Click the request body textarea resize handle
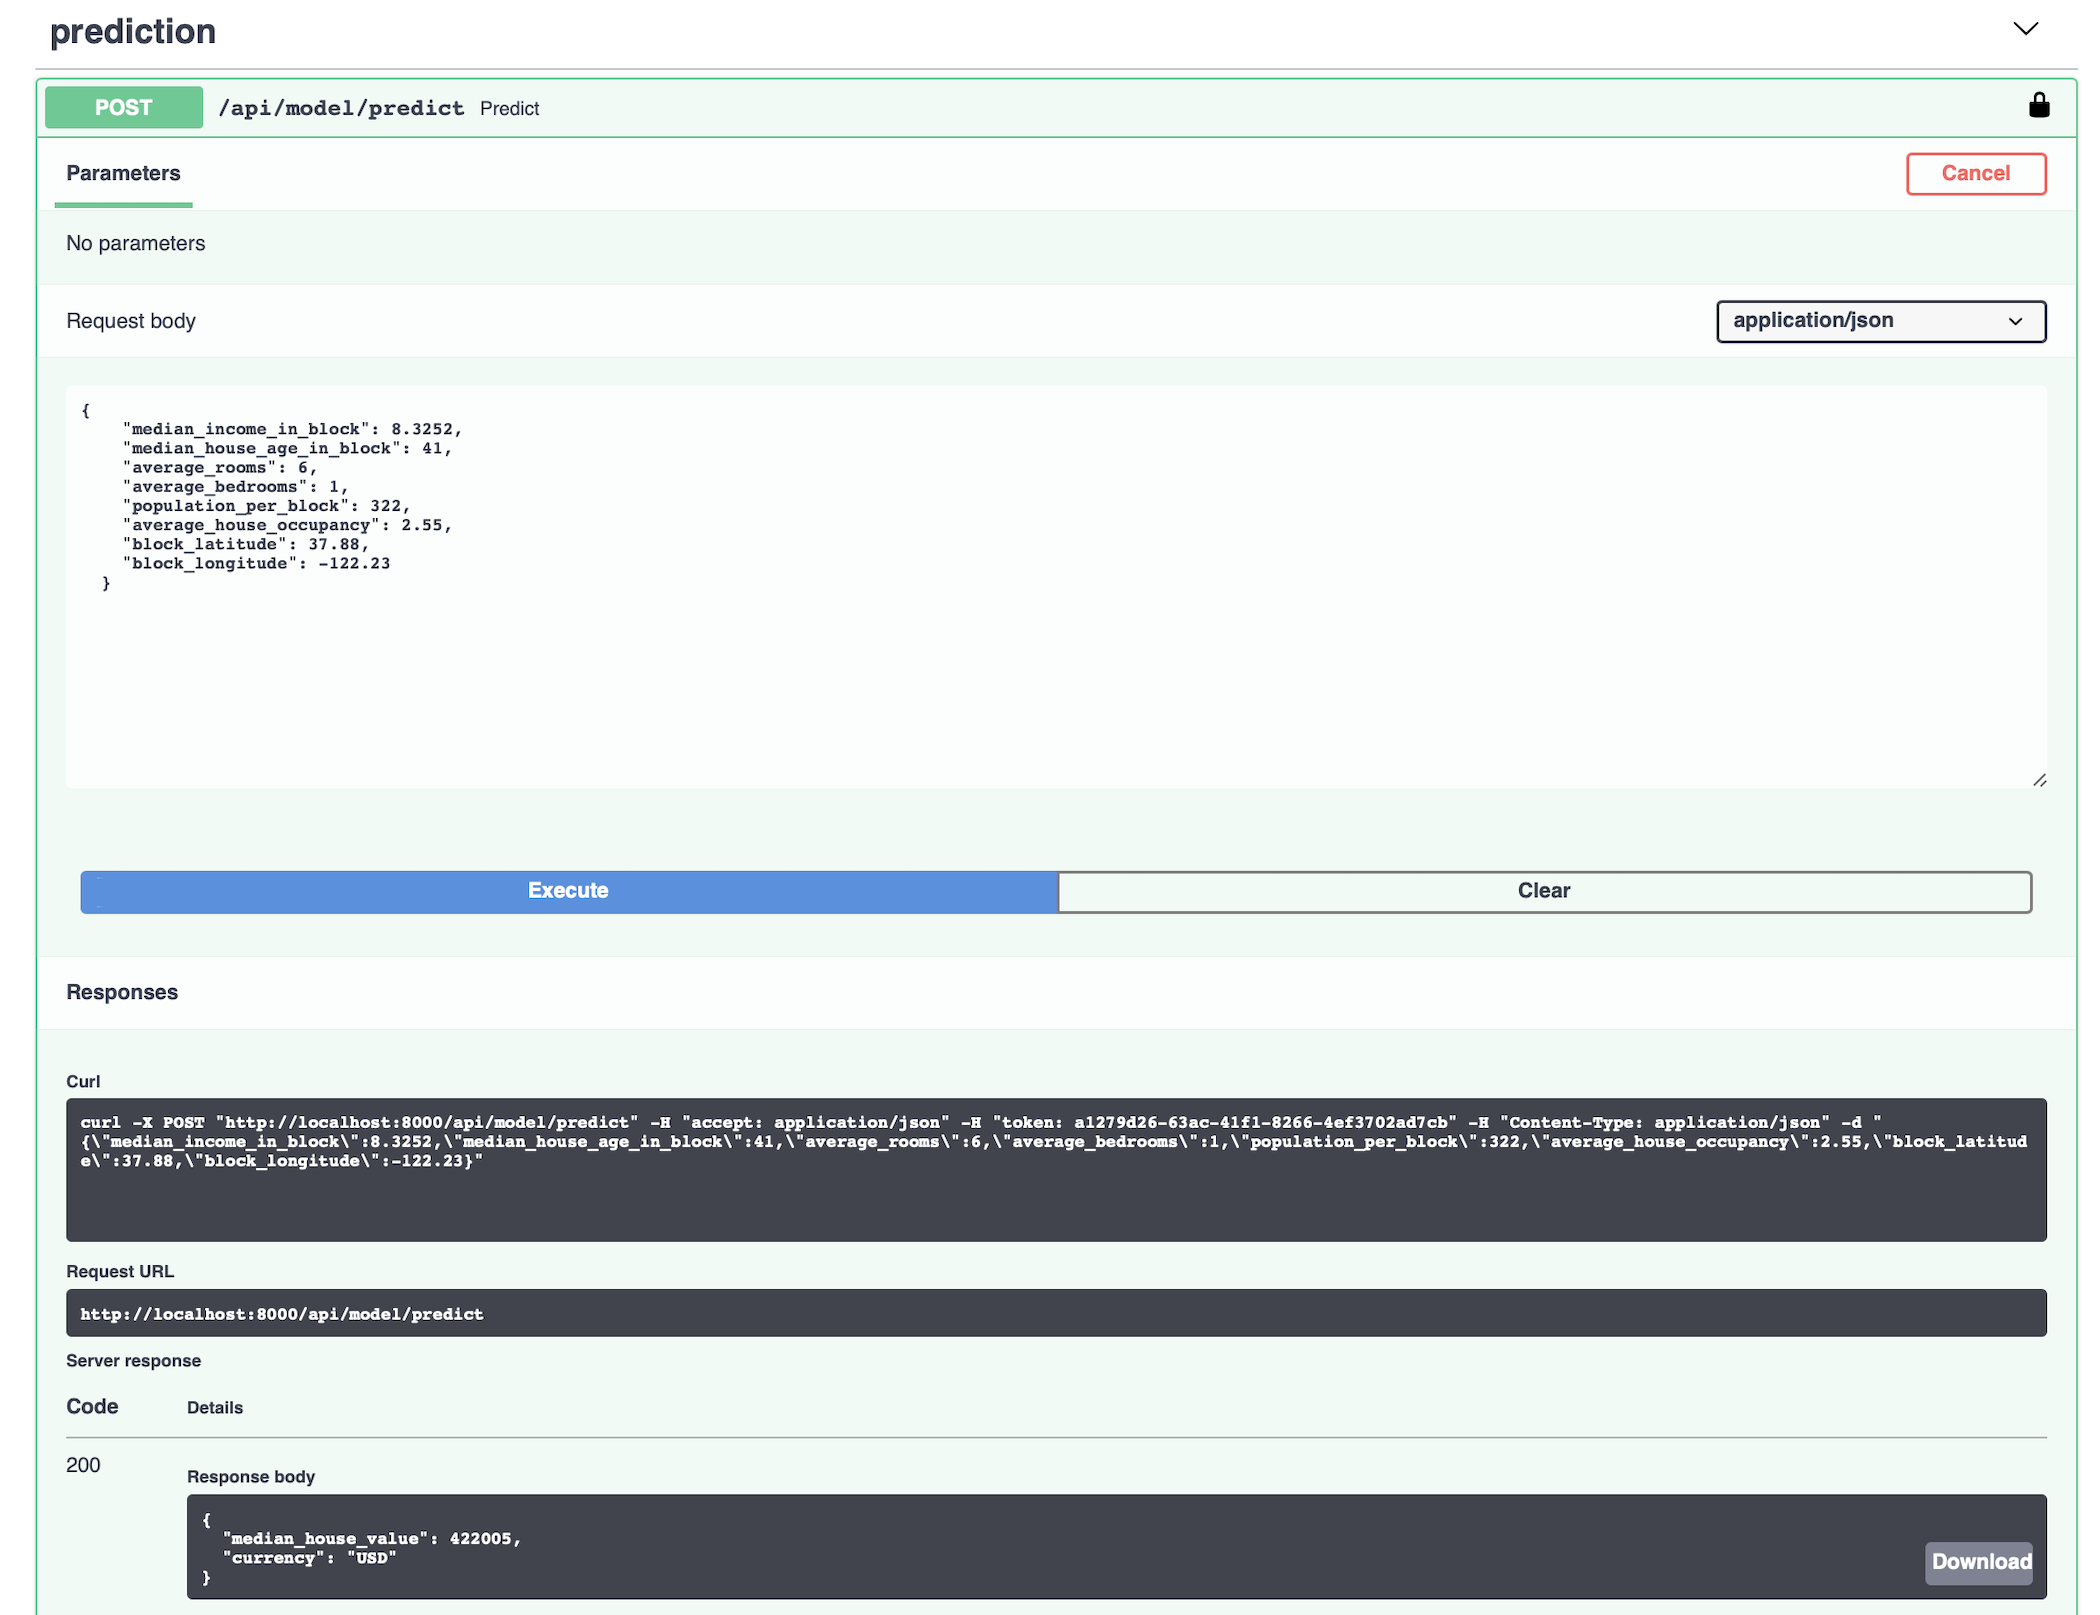Viewport: 2100px width, 1615px height. (x=2039, y=780)
